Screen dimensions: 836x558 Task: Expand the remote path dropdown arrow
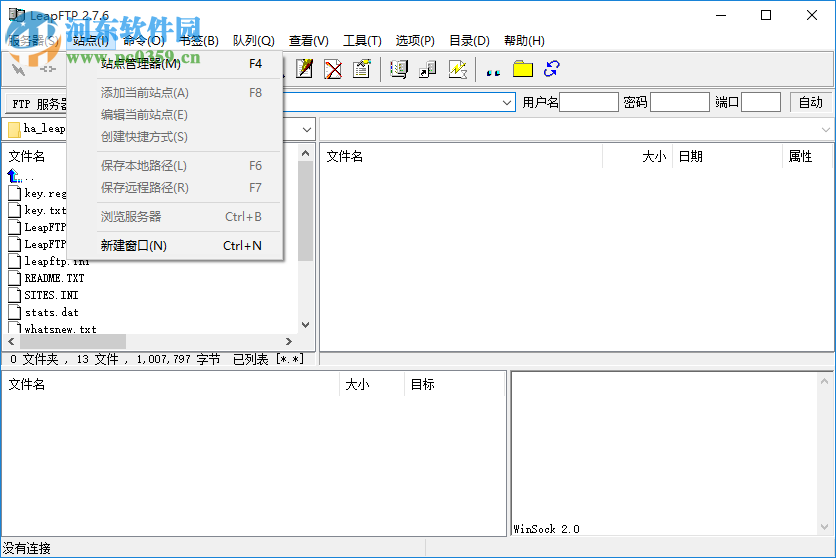click(x=826, y=130)
